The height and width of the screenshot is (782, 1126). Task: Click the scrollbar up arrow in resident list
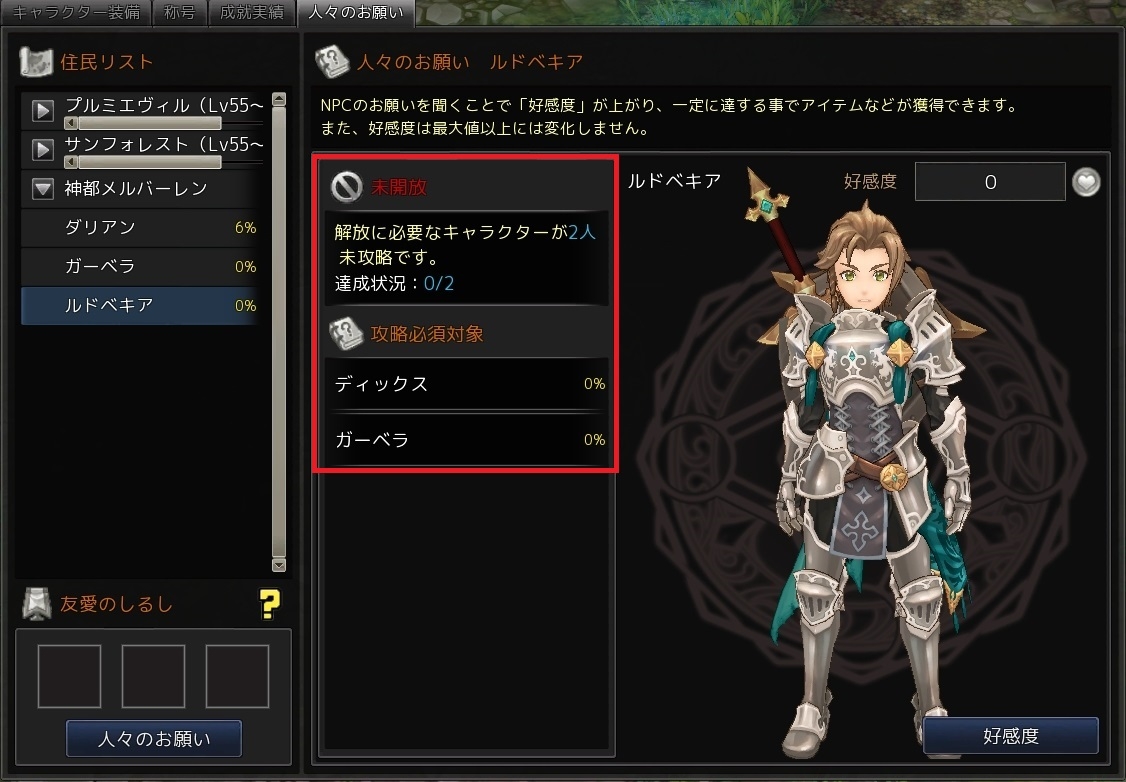pos(279,99)
